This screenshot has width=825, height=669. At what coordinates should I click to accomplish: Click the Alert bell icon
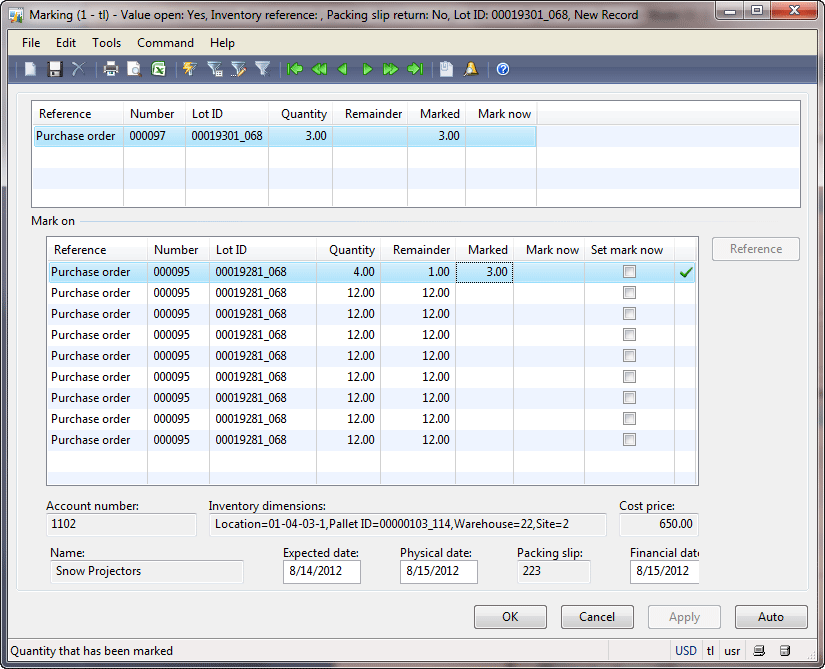(470, 69)
